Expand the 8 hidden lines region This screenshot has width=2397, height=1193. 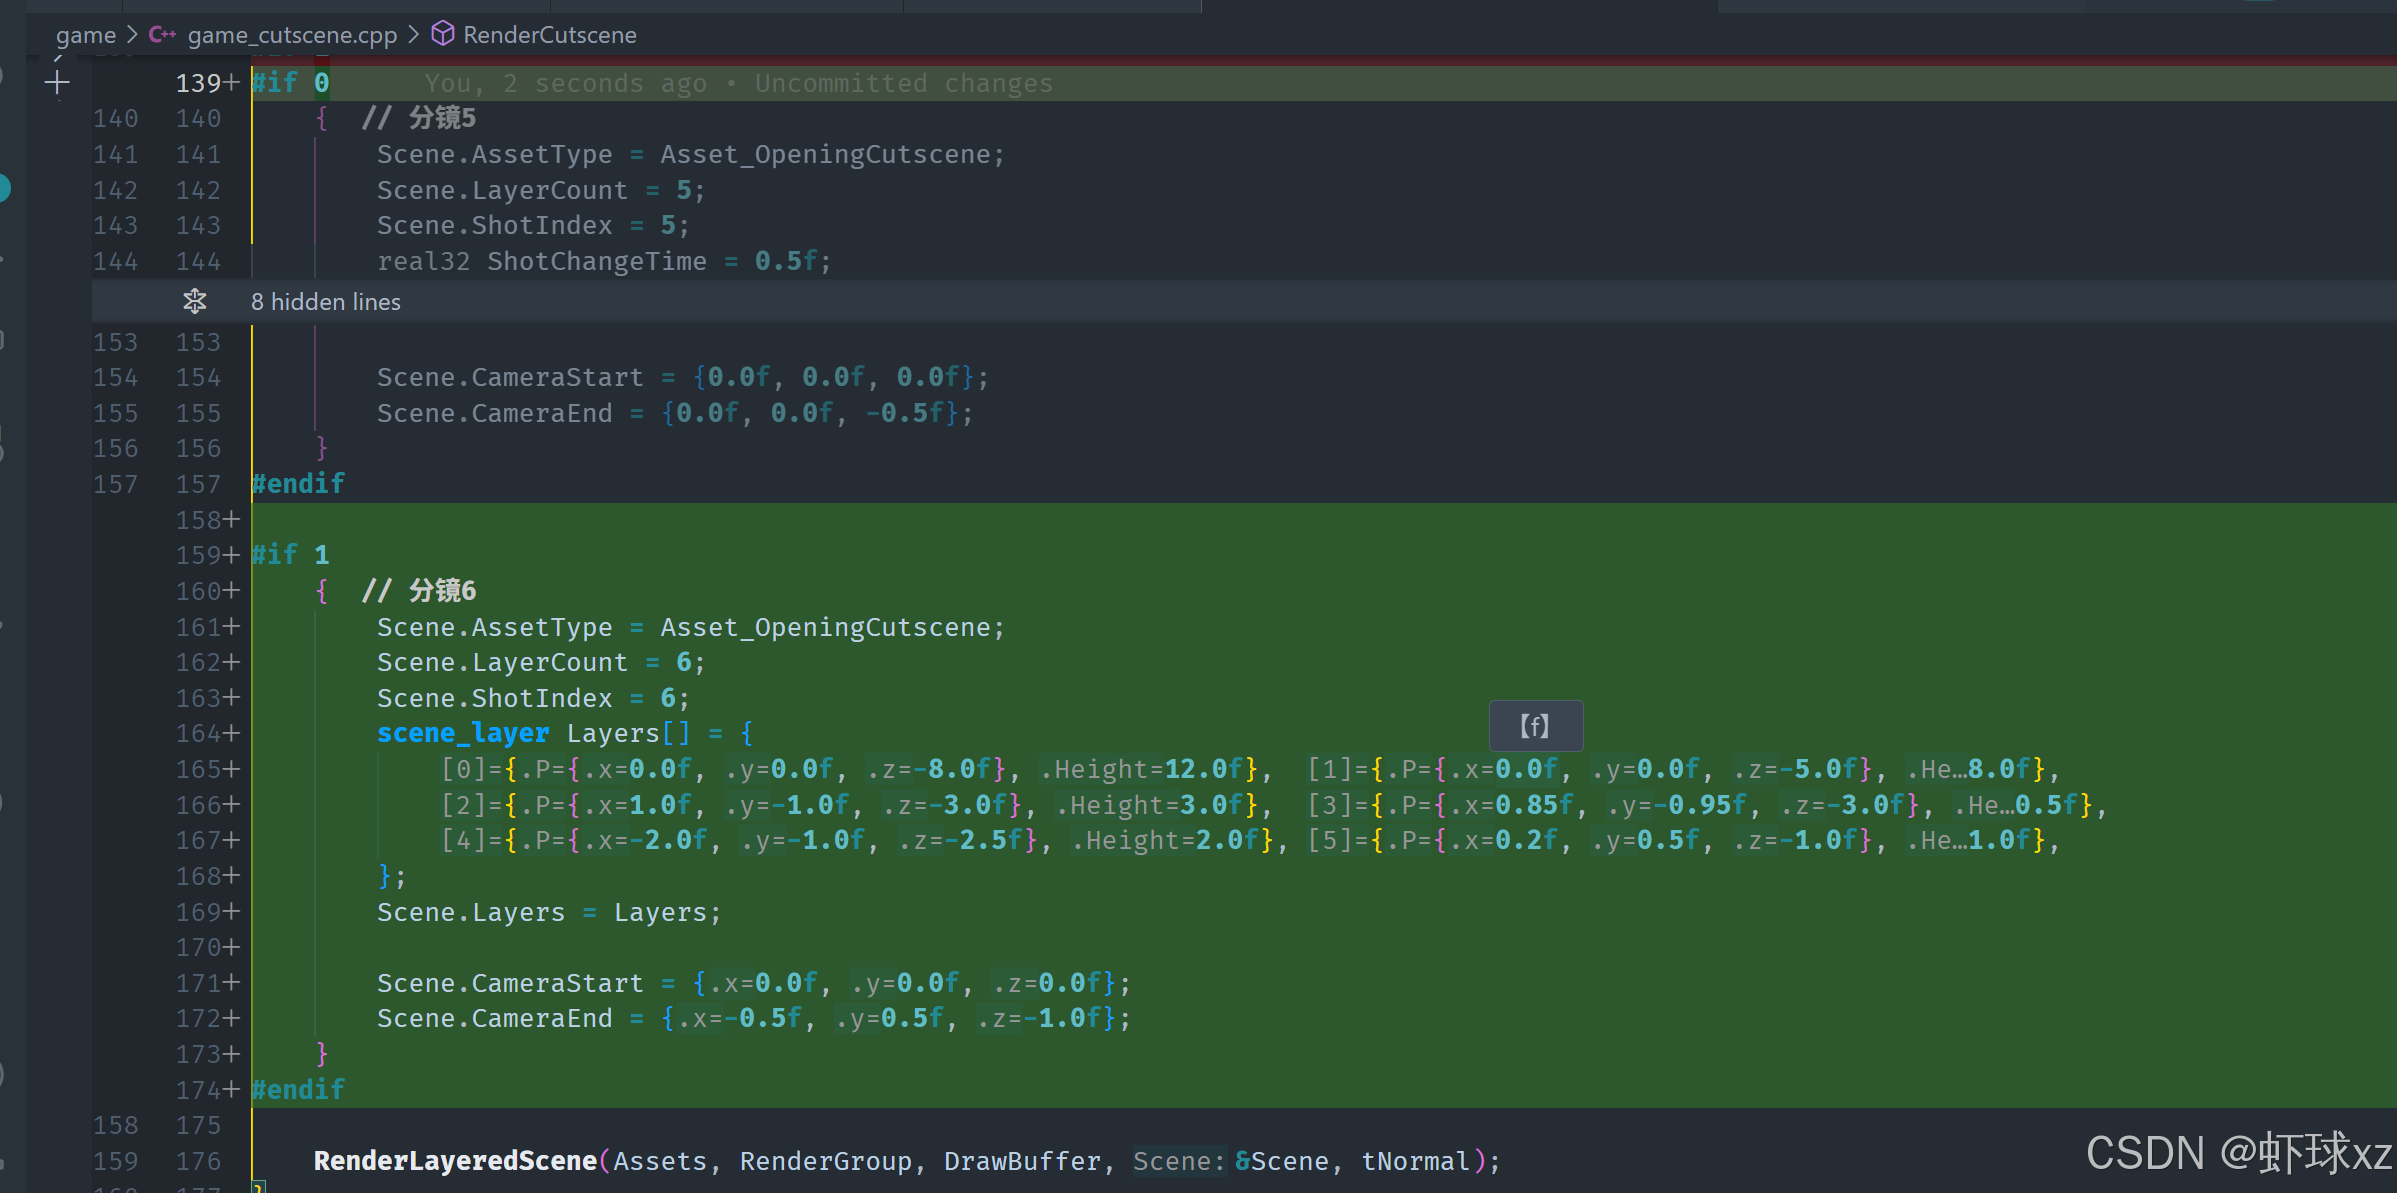326,302
